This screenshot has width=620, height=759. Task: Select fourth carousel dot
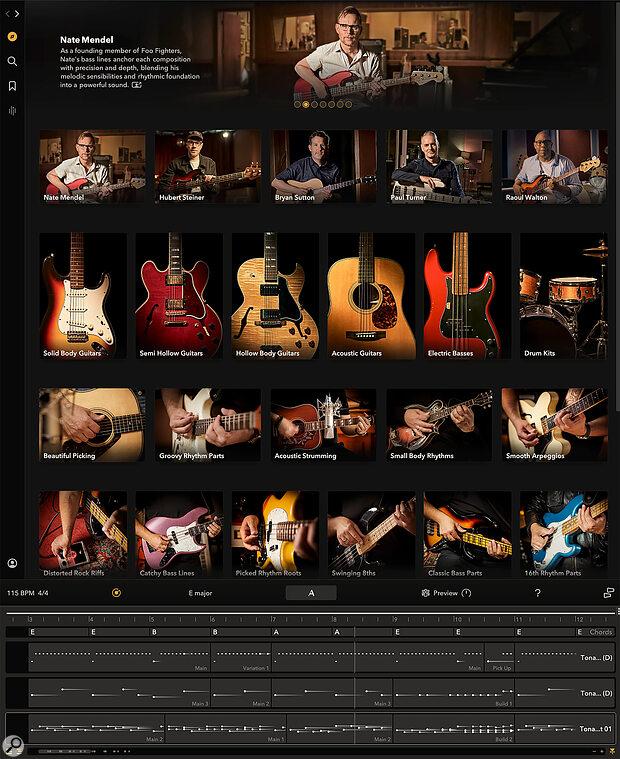(323, 104)
